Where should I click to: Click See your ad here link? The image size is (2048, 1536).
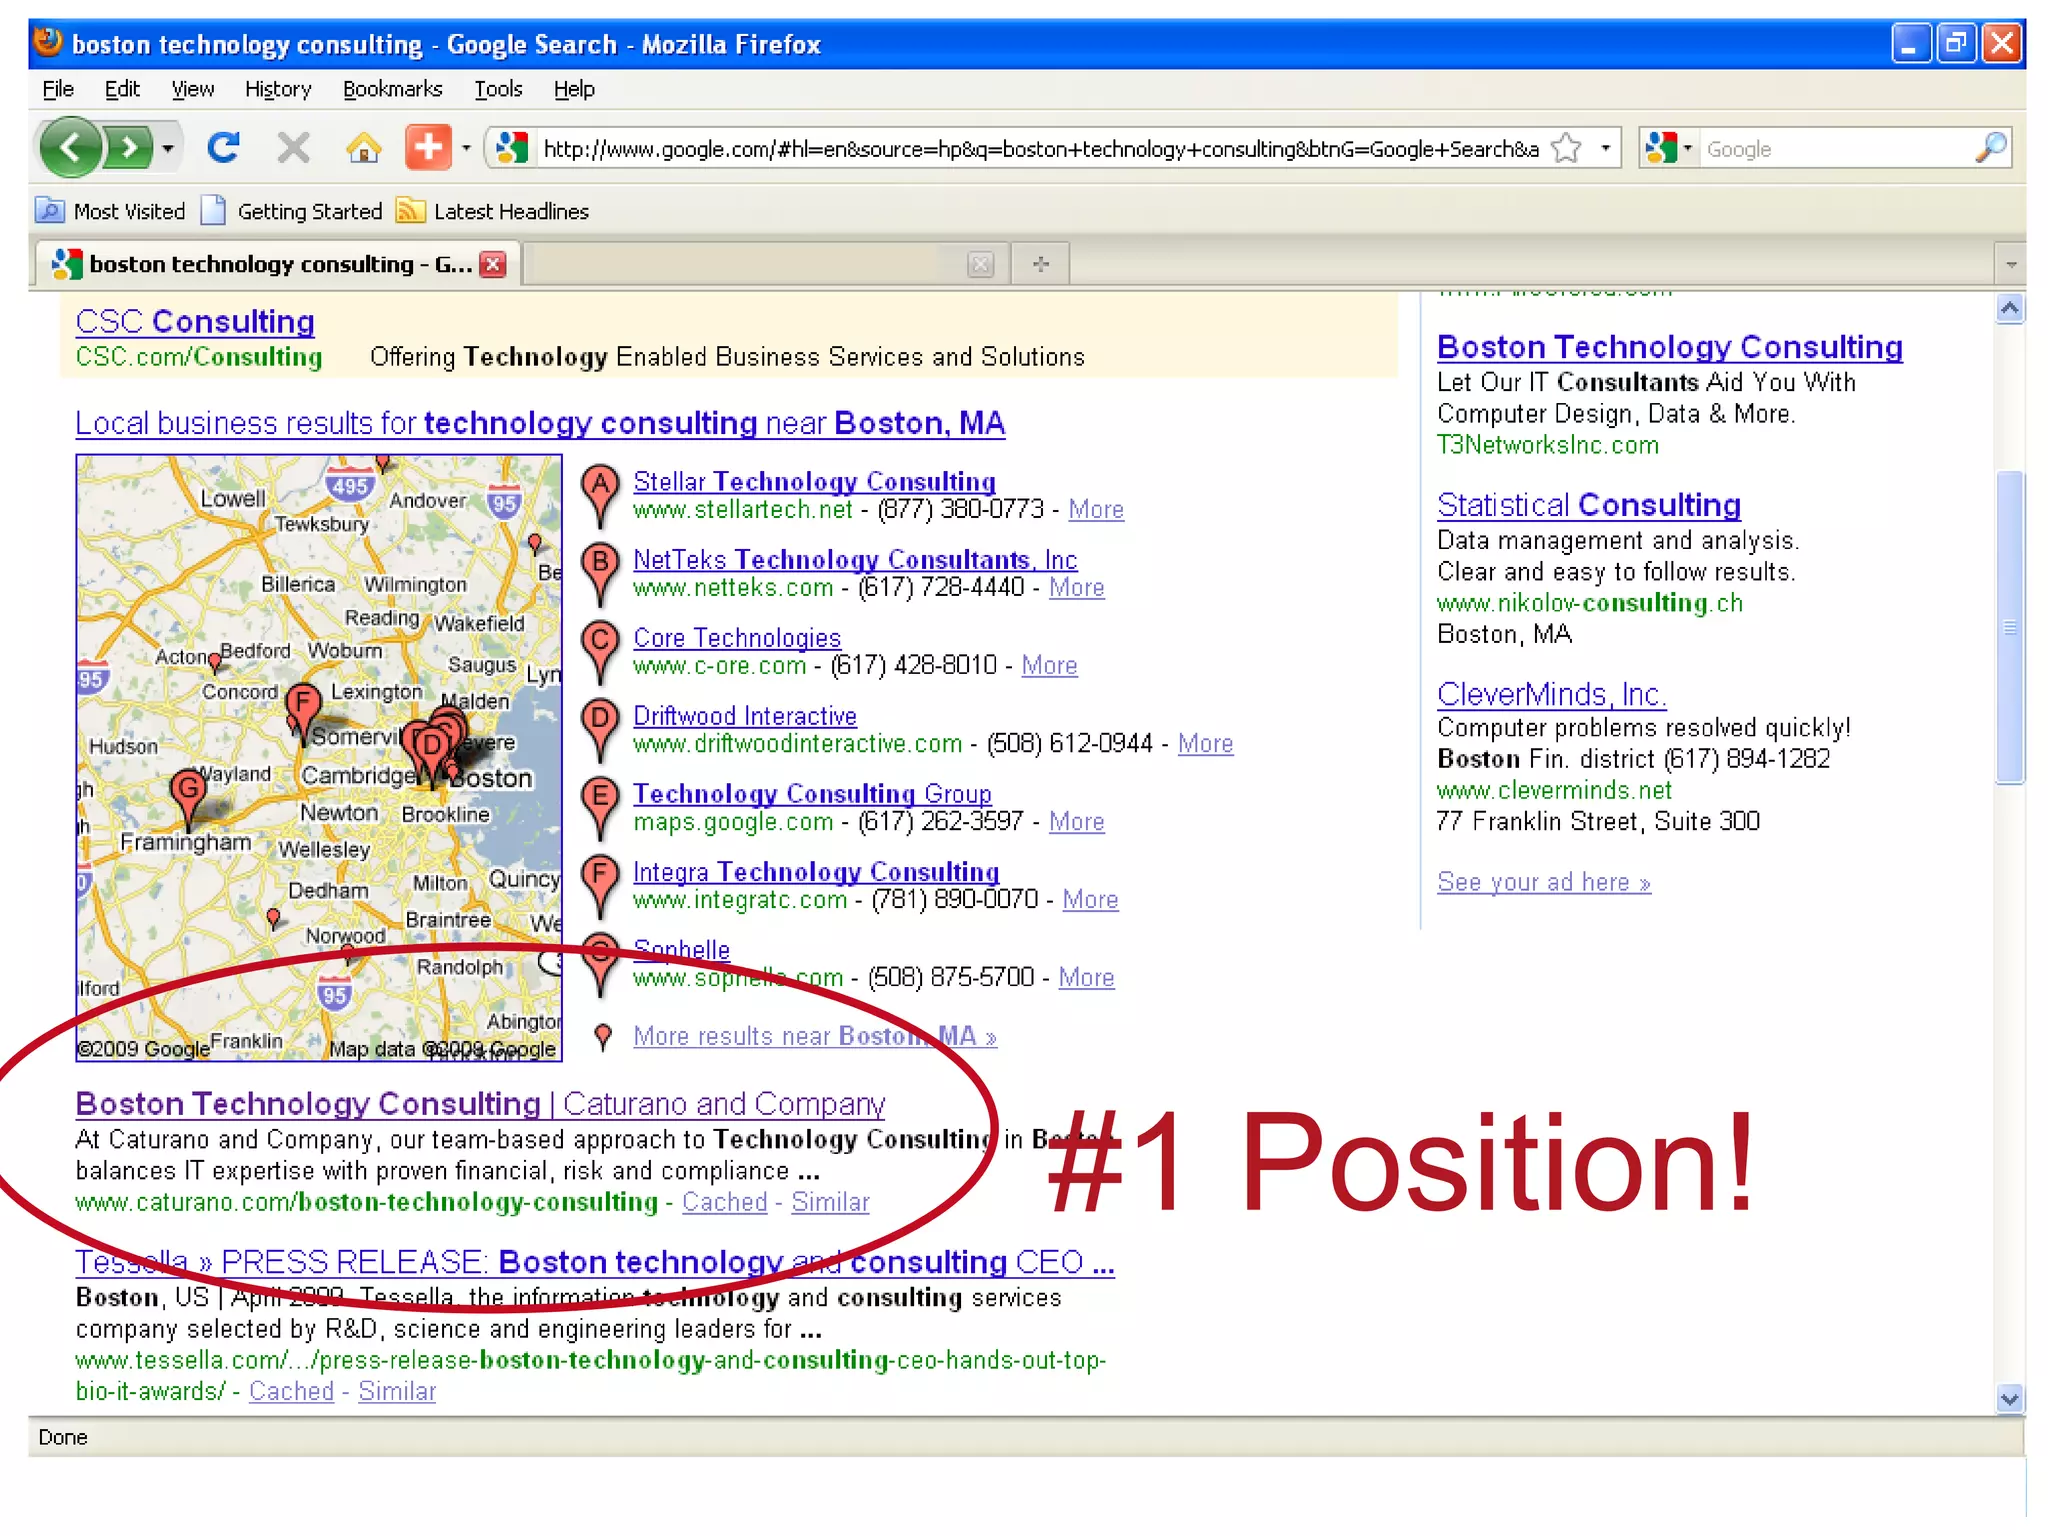click(1544, 882)
